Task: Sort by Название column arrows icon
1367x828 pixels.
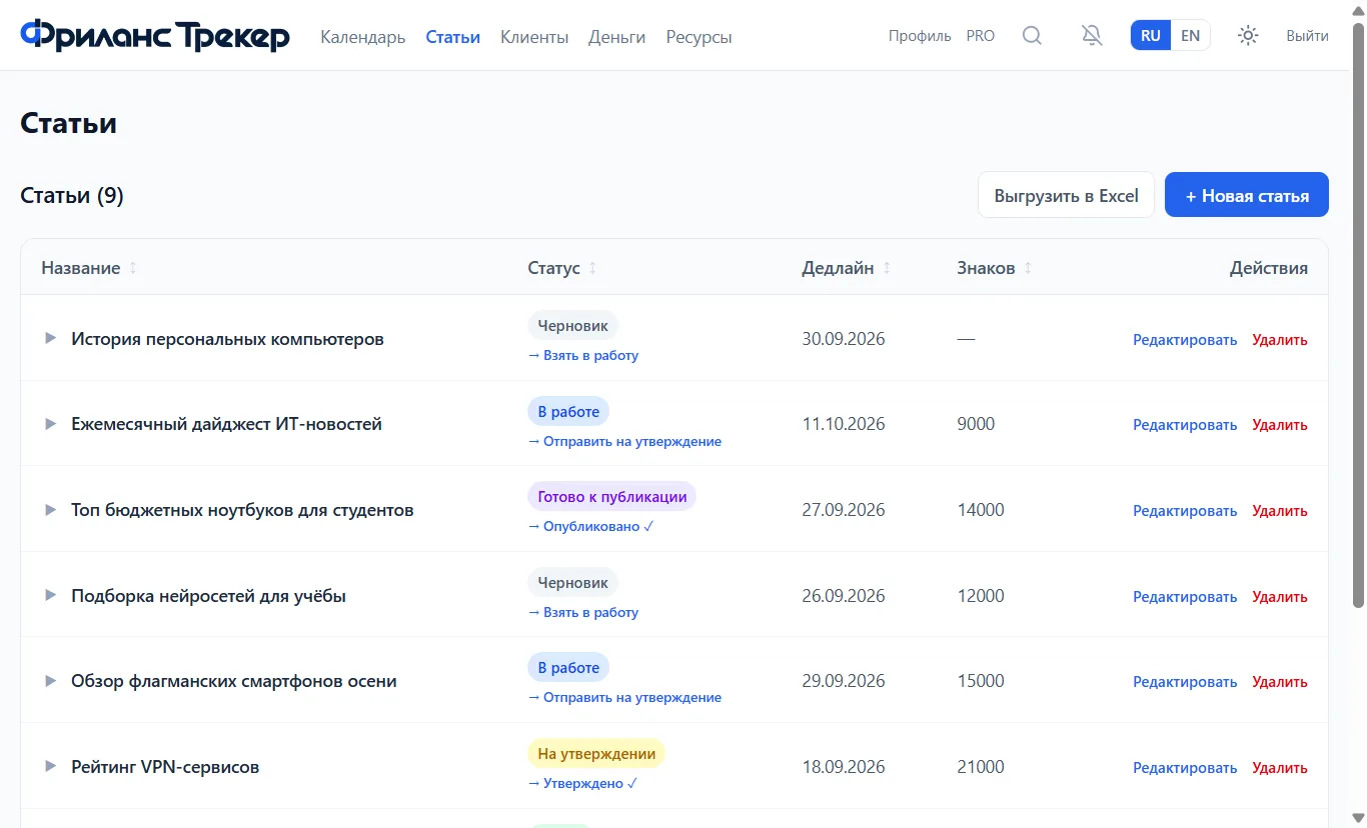Action: coord(133,268)
